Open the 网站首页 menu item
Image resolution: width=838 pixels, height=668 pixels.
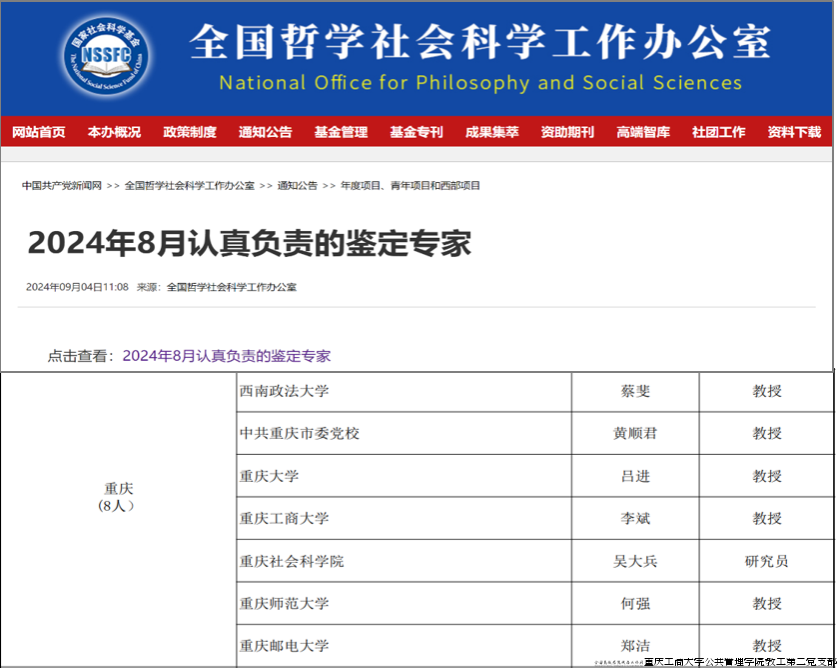(x=38, y=132)
